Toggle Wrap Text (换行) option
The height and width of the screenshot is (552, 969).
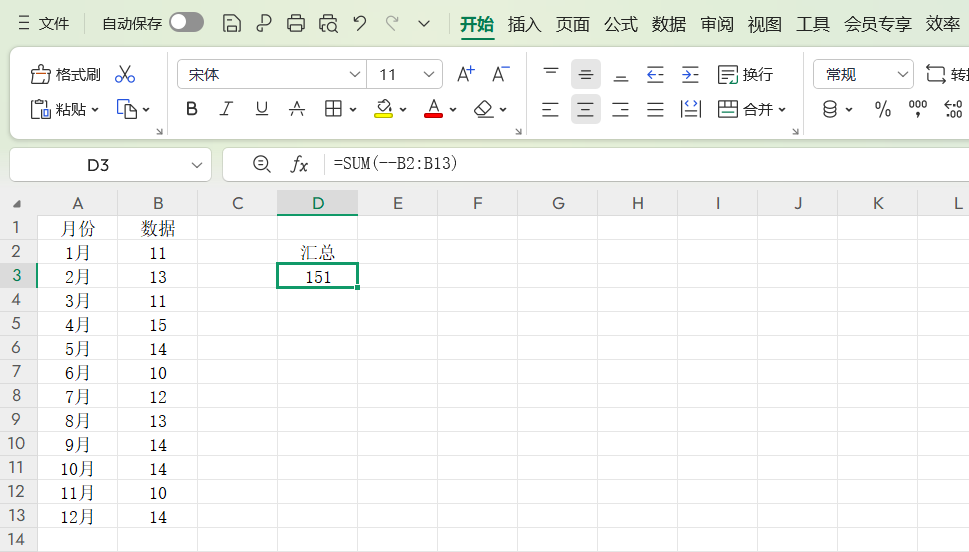coord(745,75)
